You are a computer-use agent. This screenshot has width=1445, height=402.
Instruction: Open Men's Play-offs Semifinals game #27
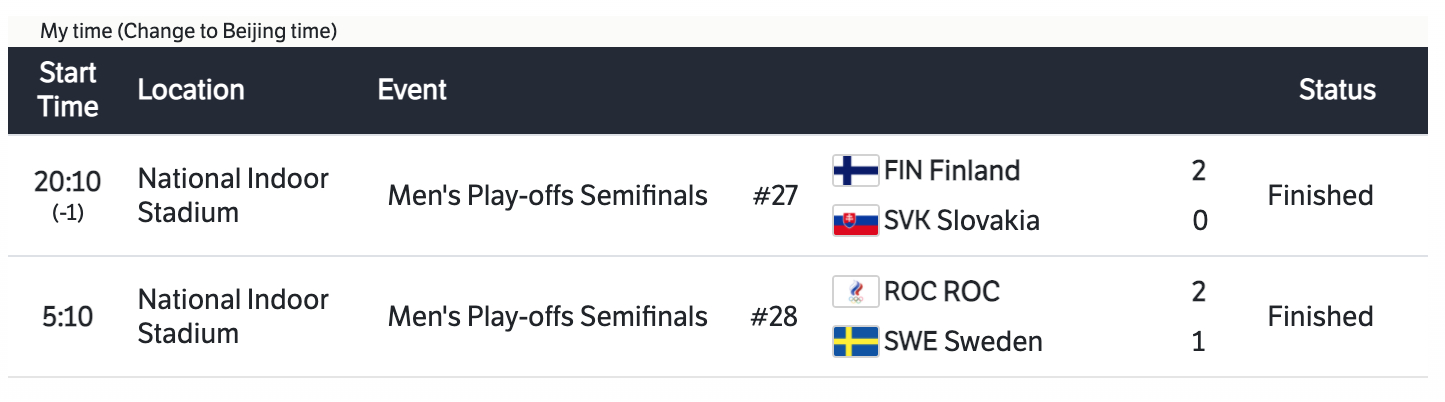coord(547,195)
